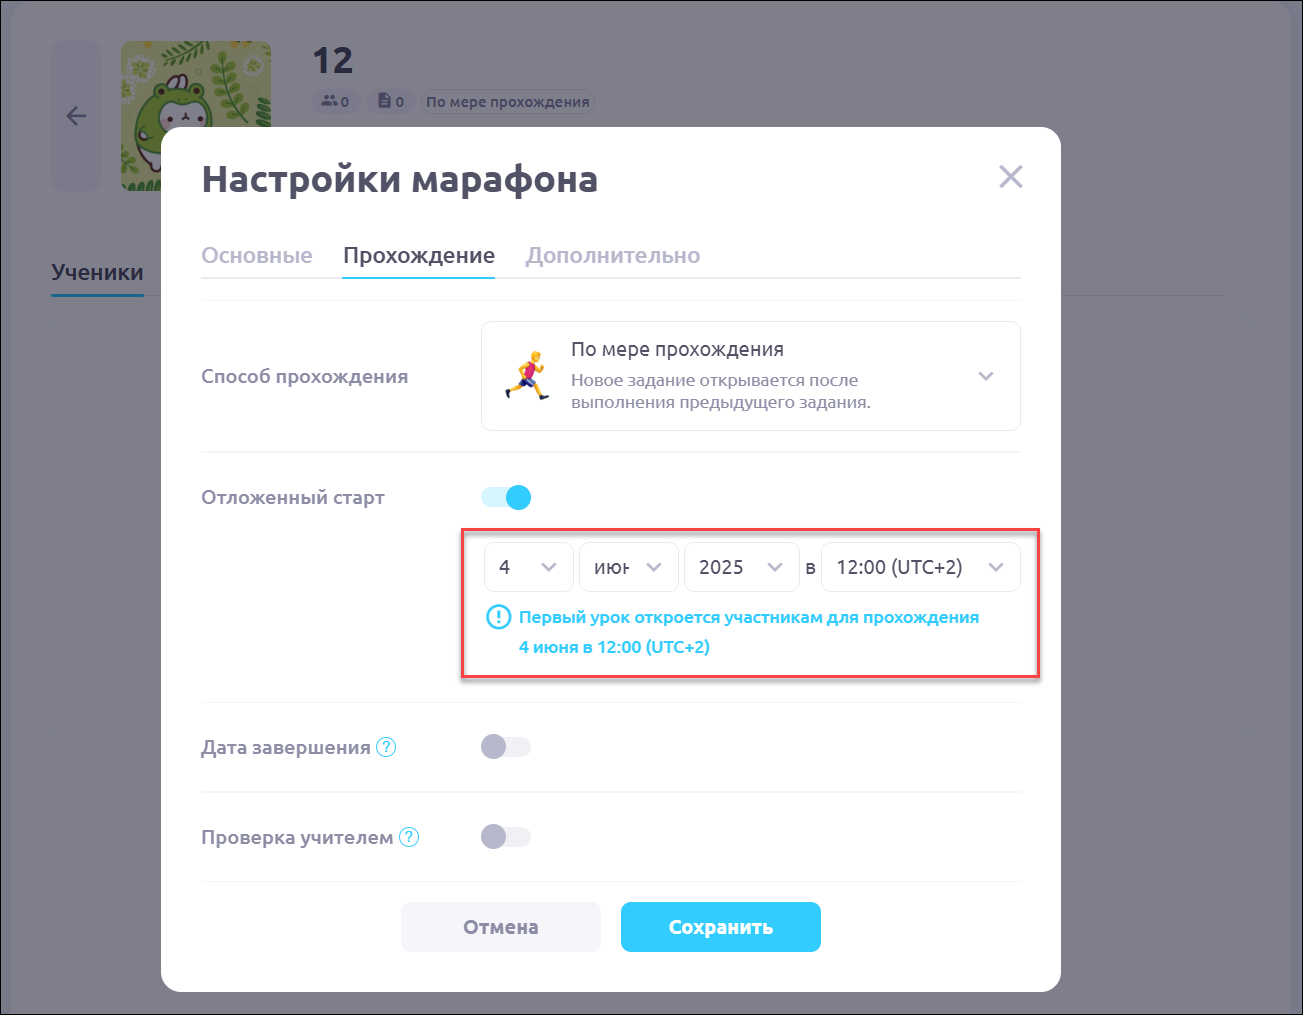This screenshot has width=1303, height=1015.
Task: Click the help icon beside Проверка учителем
Action: point(409,837)
